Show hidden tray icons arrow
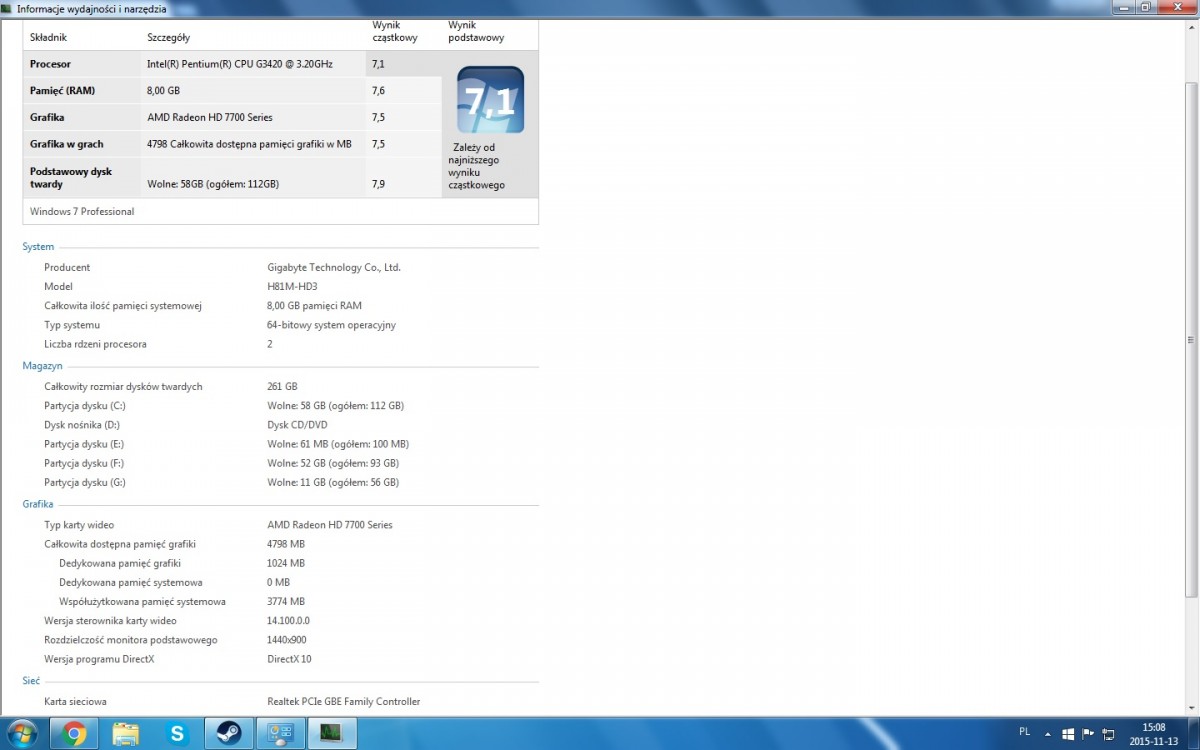Screen dimensions: 1200x750 1050,734
